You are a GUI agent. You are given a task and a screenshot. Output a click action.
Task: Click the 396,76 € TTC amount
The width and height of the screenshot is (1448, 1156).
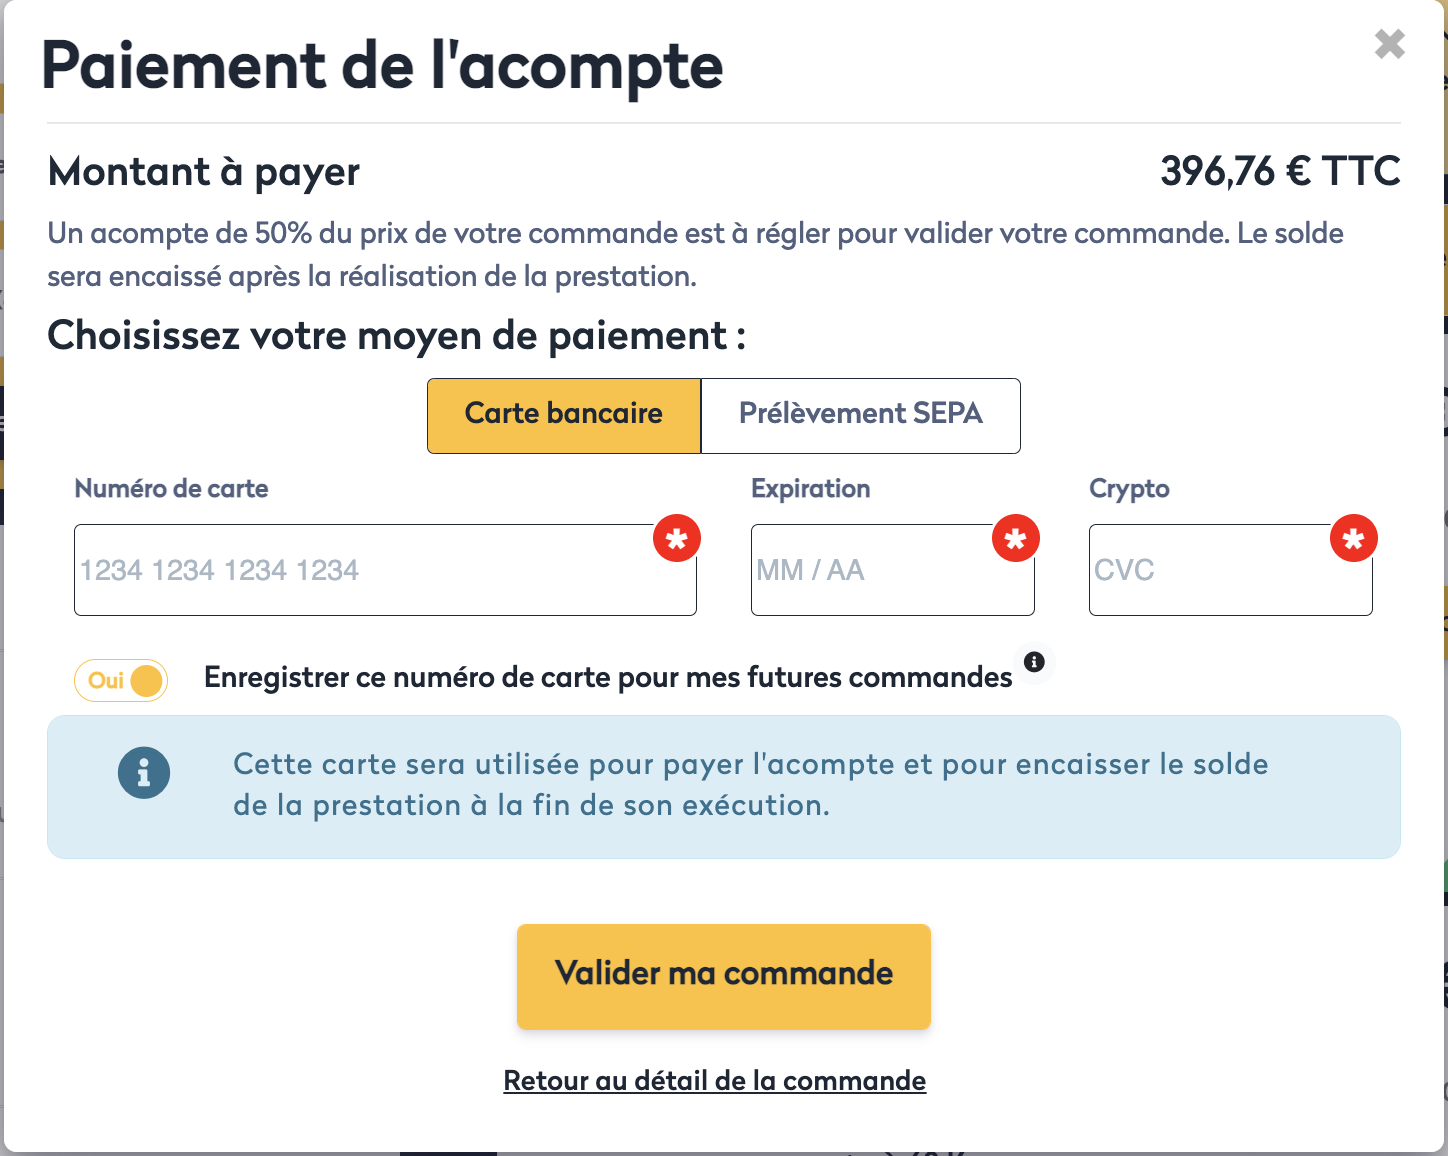[x=1279, y=172]
